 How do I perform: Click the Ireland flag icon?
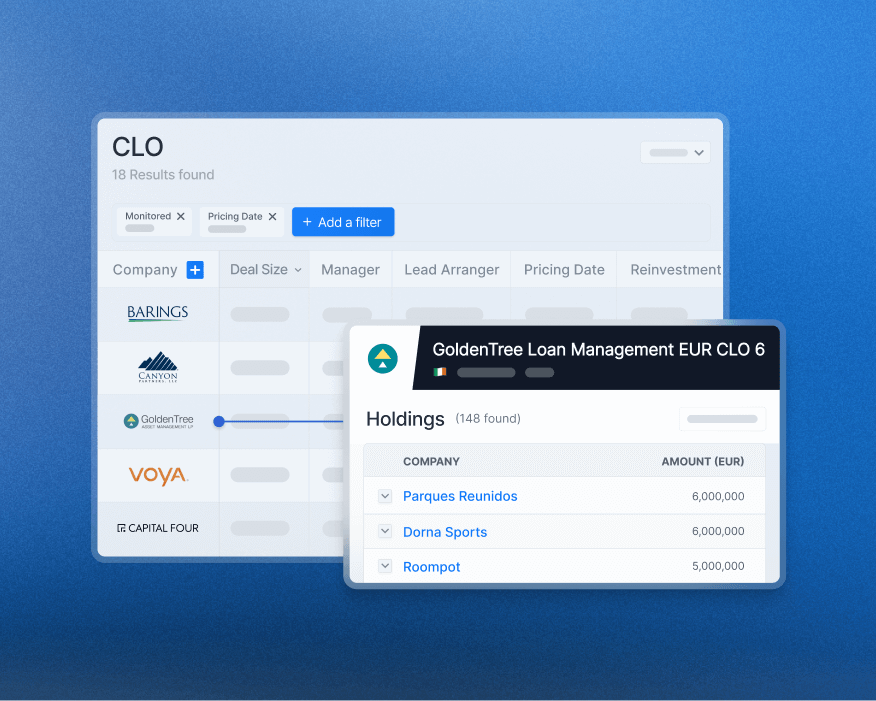440,371
